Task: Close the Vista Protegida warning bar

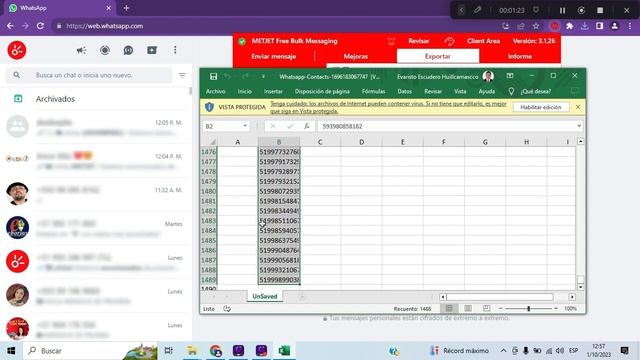Action: tap(578, 107)
